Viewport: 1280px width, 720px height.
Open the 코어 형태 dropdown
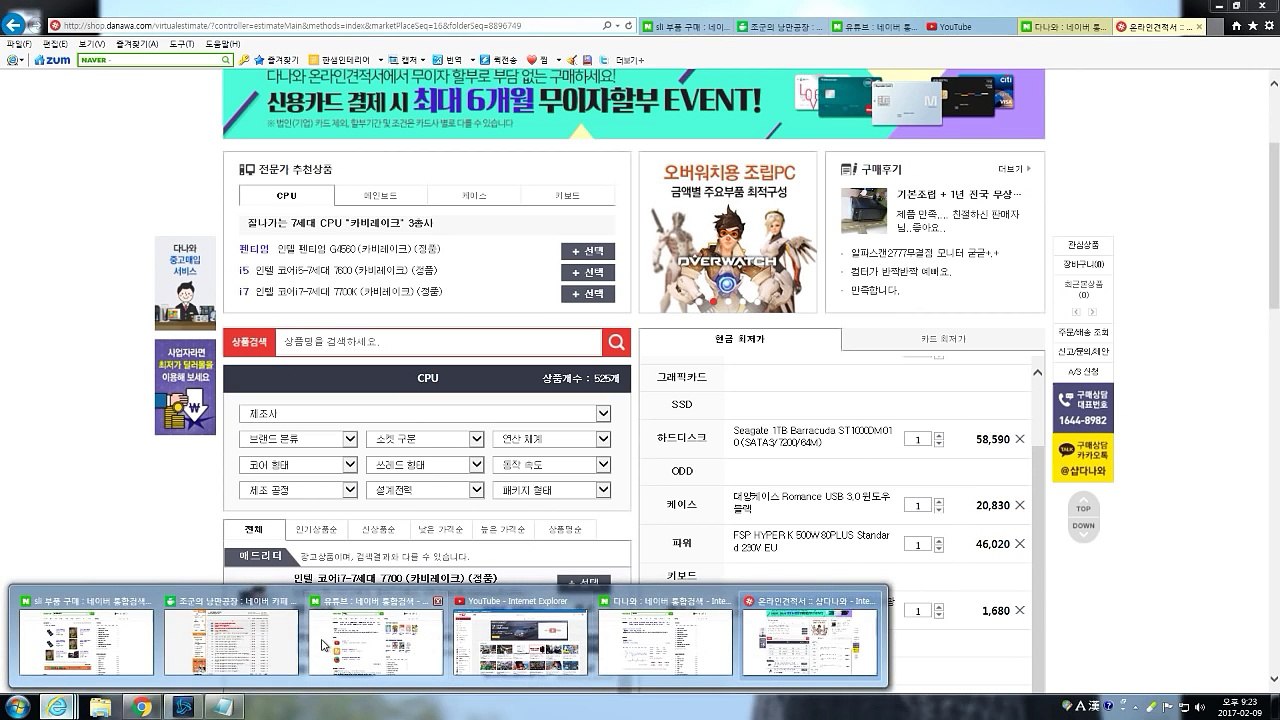pyautogui.click(x=298, y=465)
